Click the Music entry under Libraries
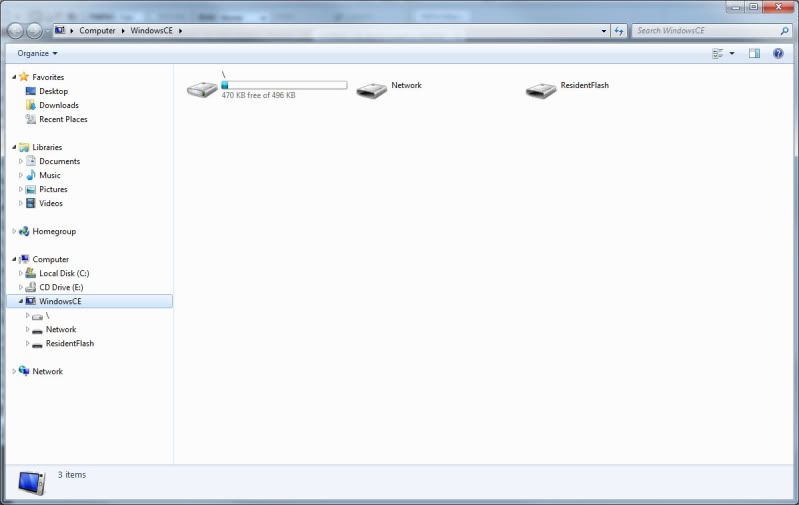The image size is (799, 505). (49, 175)
